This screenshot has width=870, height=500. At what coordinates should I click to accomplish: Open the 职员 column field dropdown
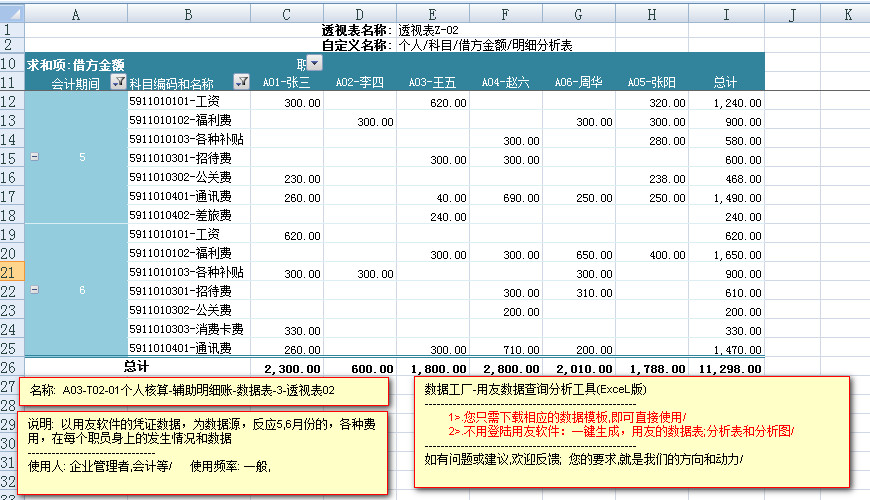pos(314,64)
